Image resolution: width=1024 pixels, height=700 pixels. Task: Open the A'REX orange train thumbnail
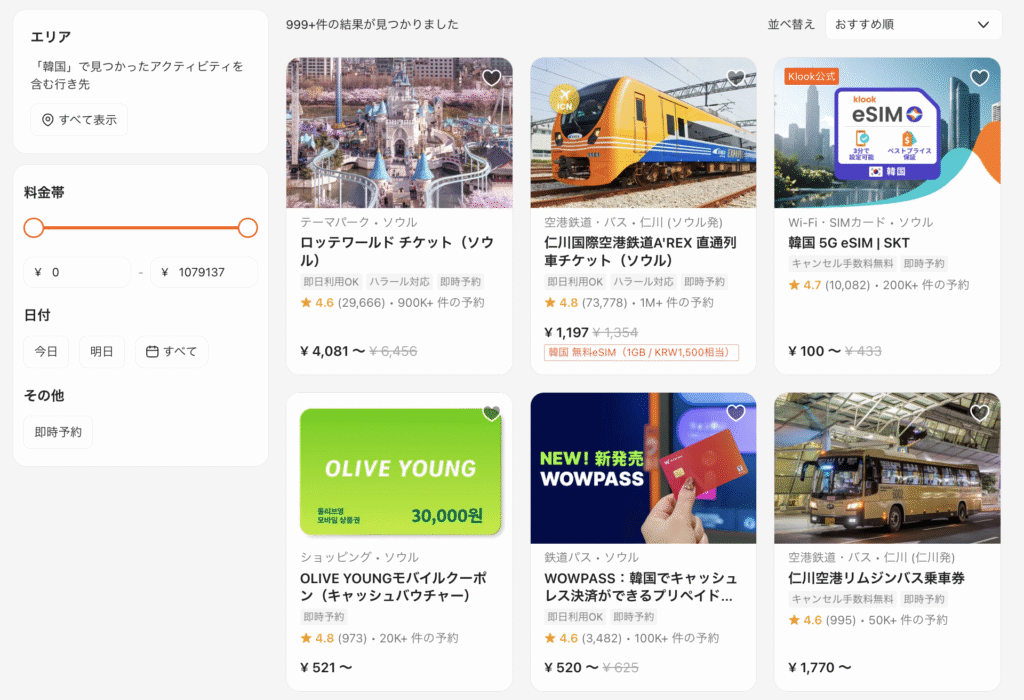point(643,133)
